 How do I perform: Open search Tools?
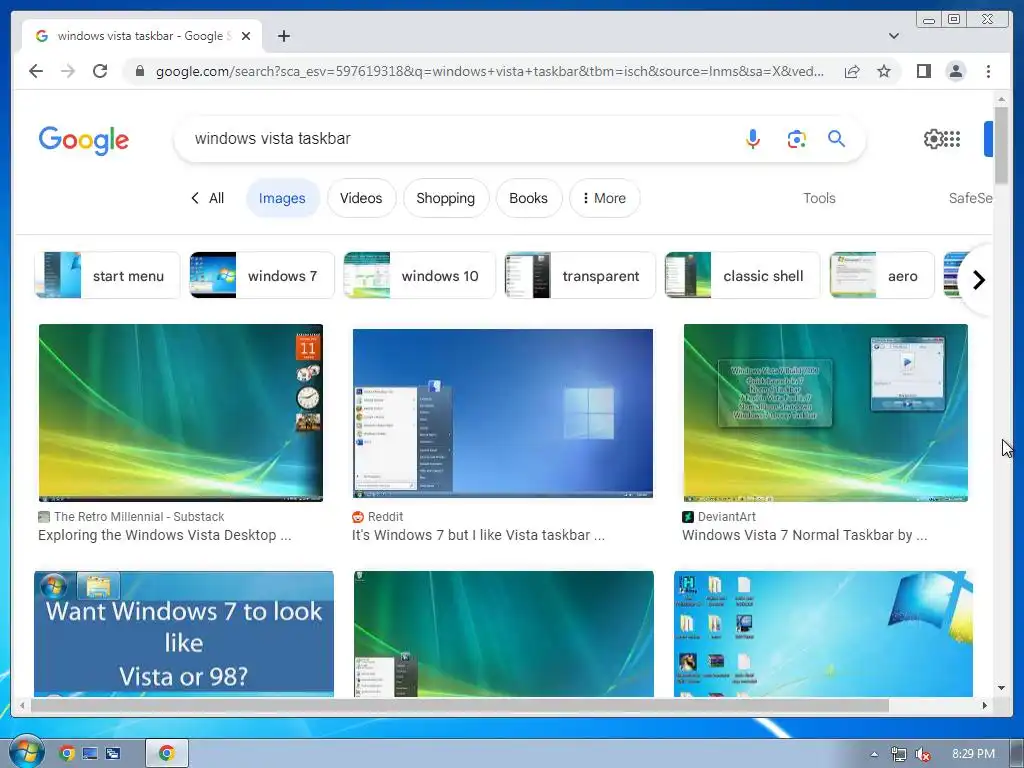pos(819,198)
